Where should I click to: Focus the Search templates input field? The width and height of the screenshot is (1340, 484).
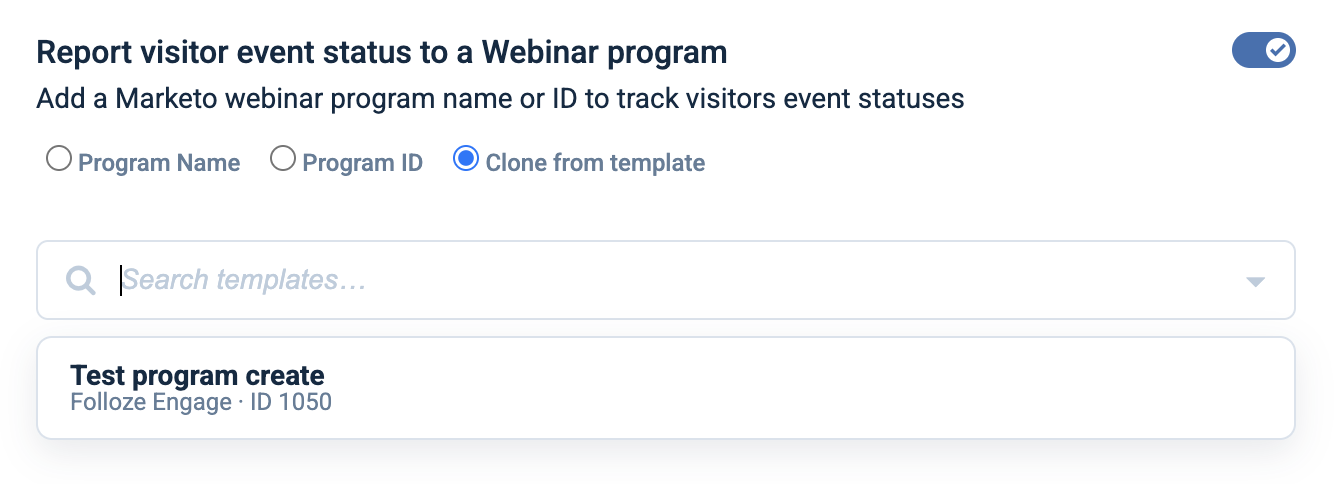coord(680,280)
